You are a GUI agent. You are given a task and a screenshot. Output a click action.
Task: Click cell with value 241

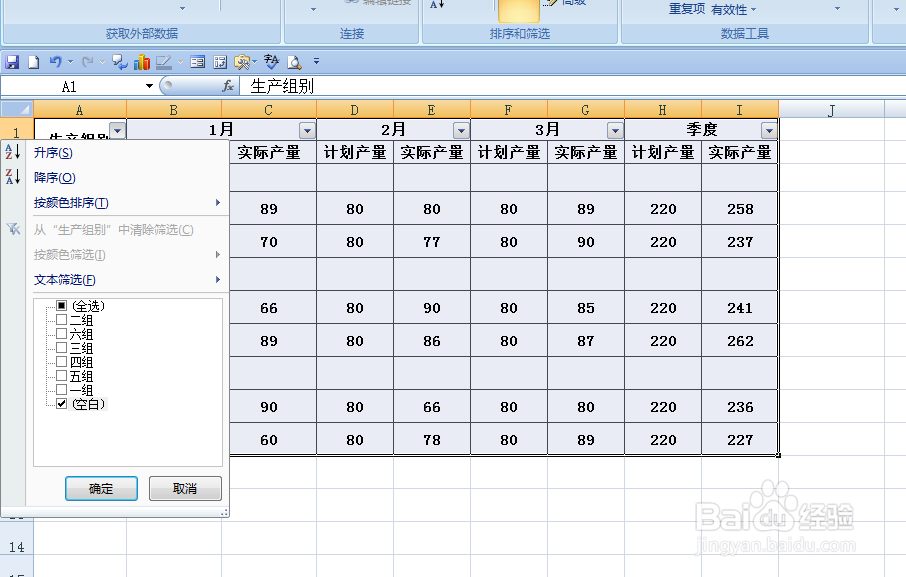coord(740,308)
